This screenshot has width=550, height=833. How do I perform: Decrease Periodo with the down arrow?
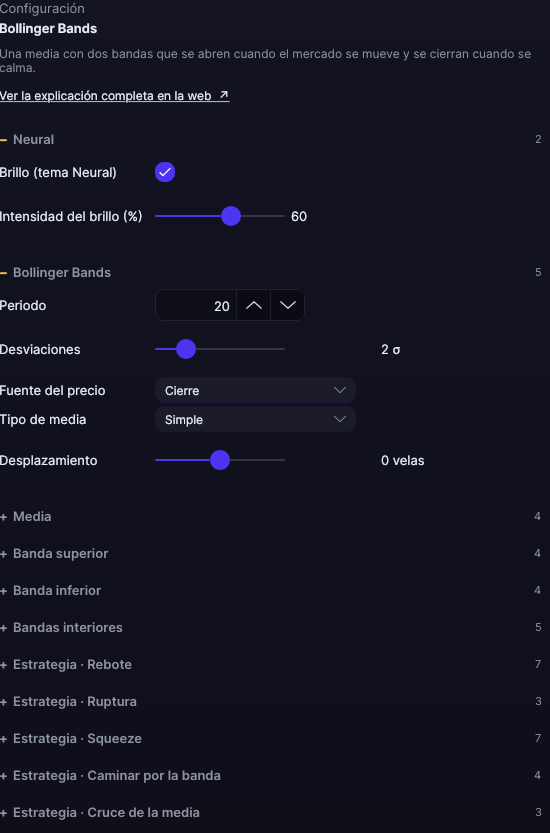287,305
